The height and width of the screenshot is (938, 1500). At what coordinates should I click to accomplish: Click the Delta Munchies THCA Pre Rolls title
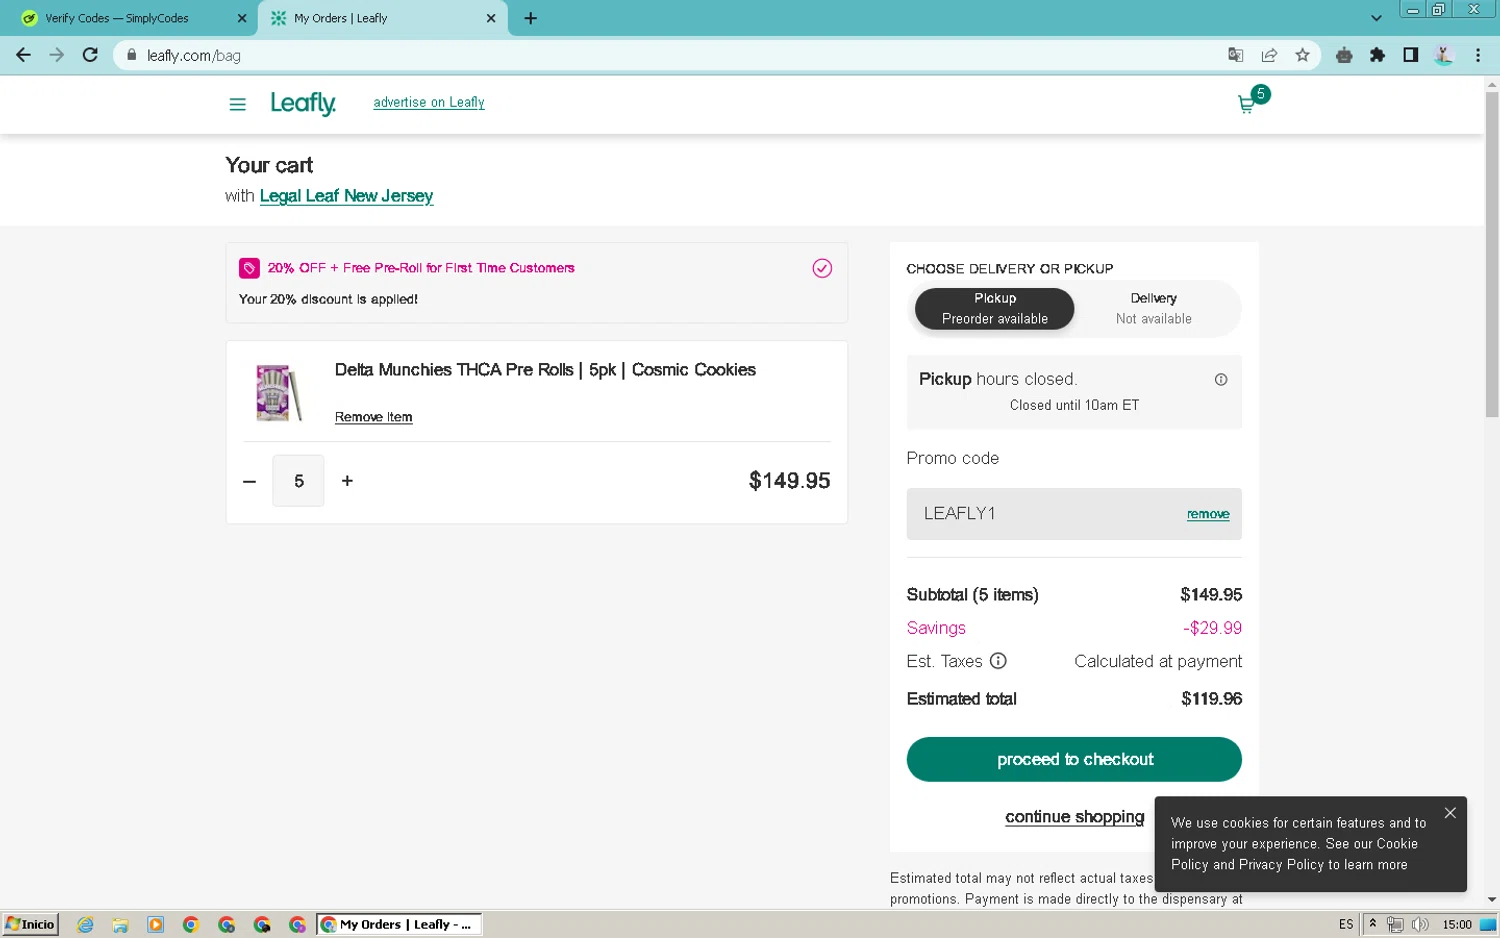(x=545, y=370)
